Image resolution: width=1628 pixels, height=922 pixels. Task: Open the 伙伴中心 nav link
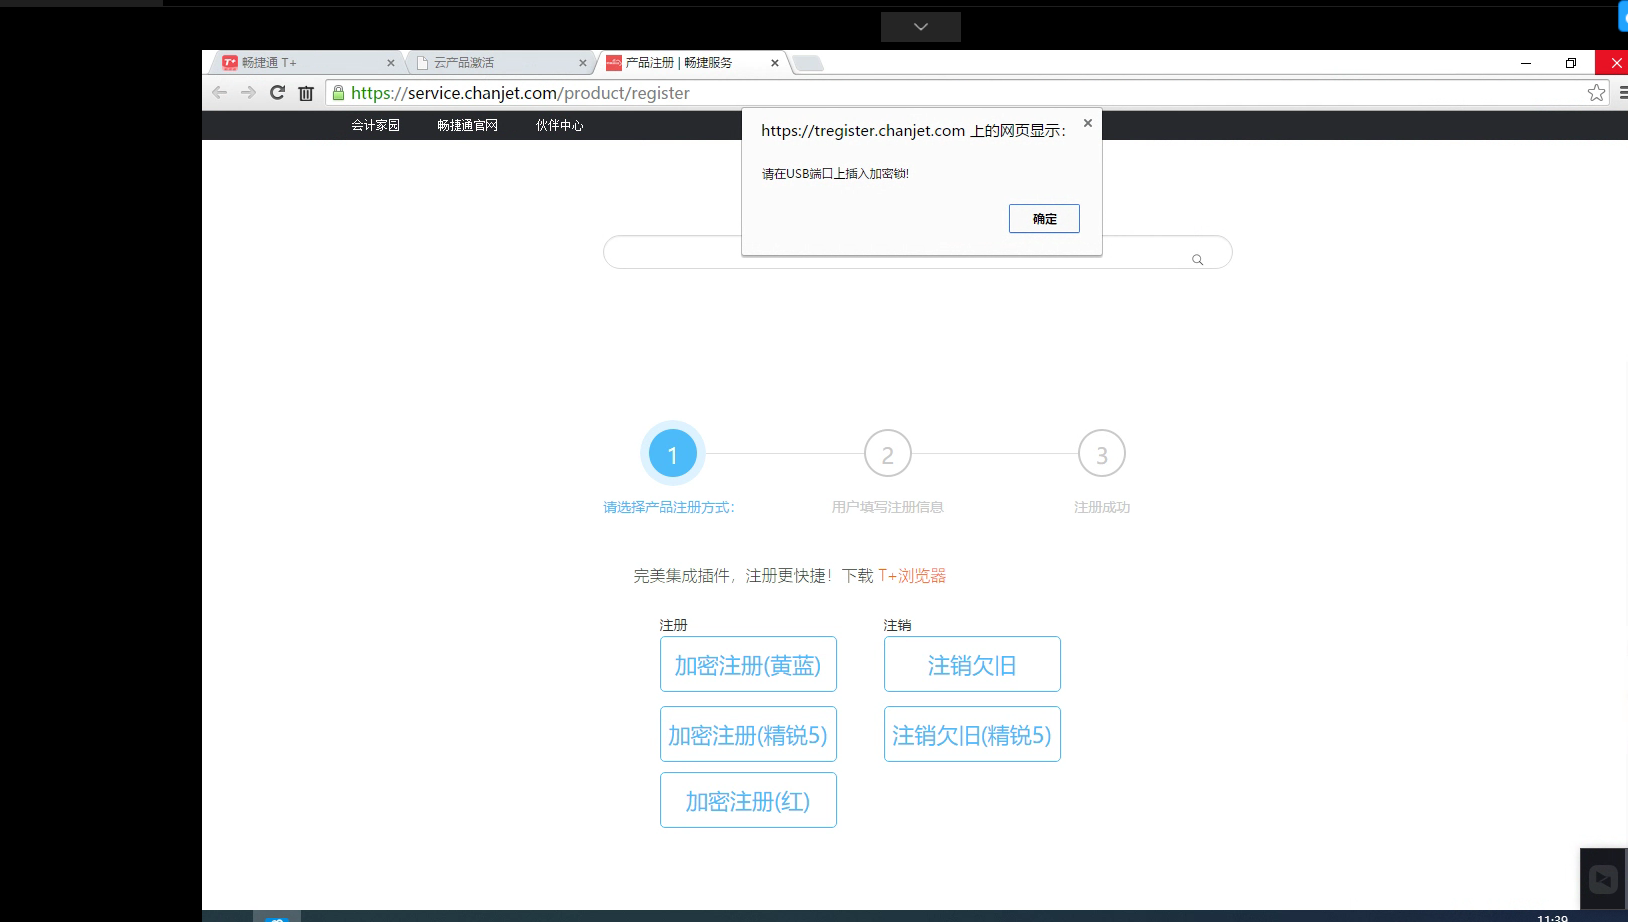[x=559, y=125]
